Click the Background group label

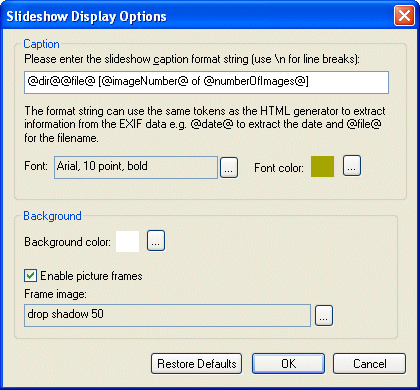[x=52, y=216]
